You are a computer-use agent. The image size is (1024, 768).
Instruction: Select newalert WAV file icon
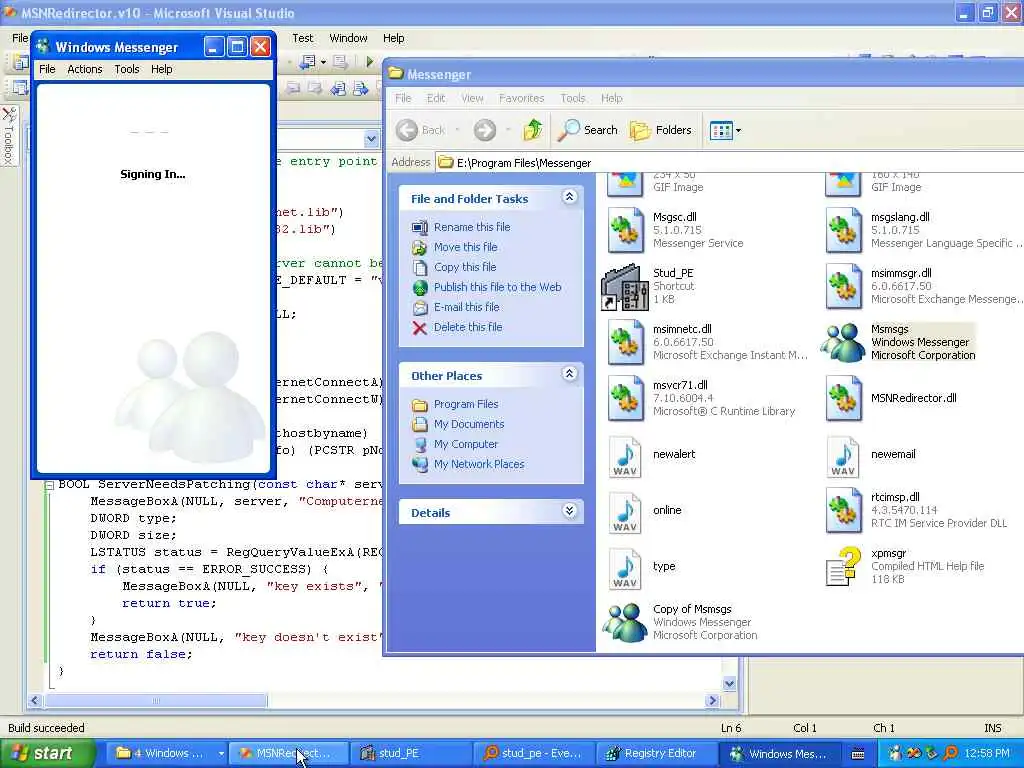tap(625, 455)
